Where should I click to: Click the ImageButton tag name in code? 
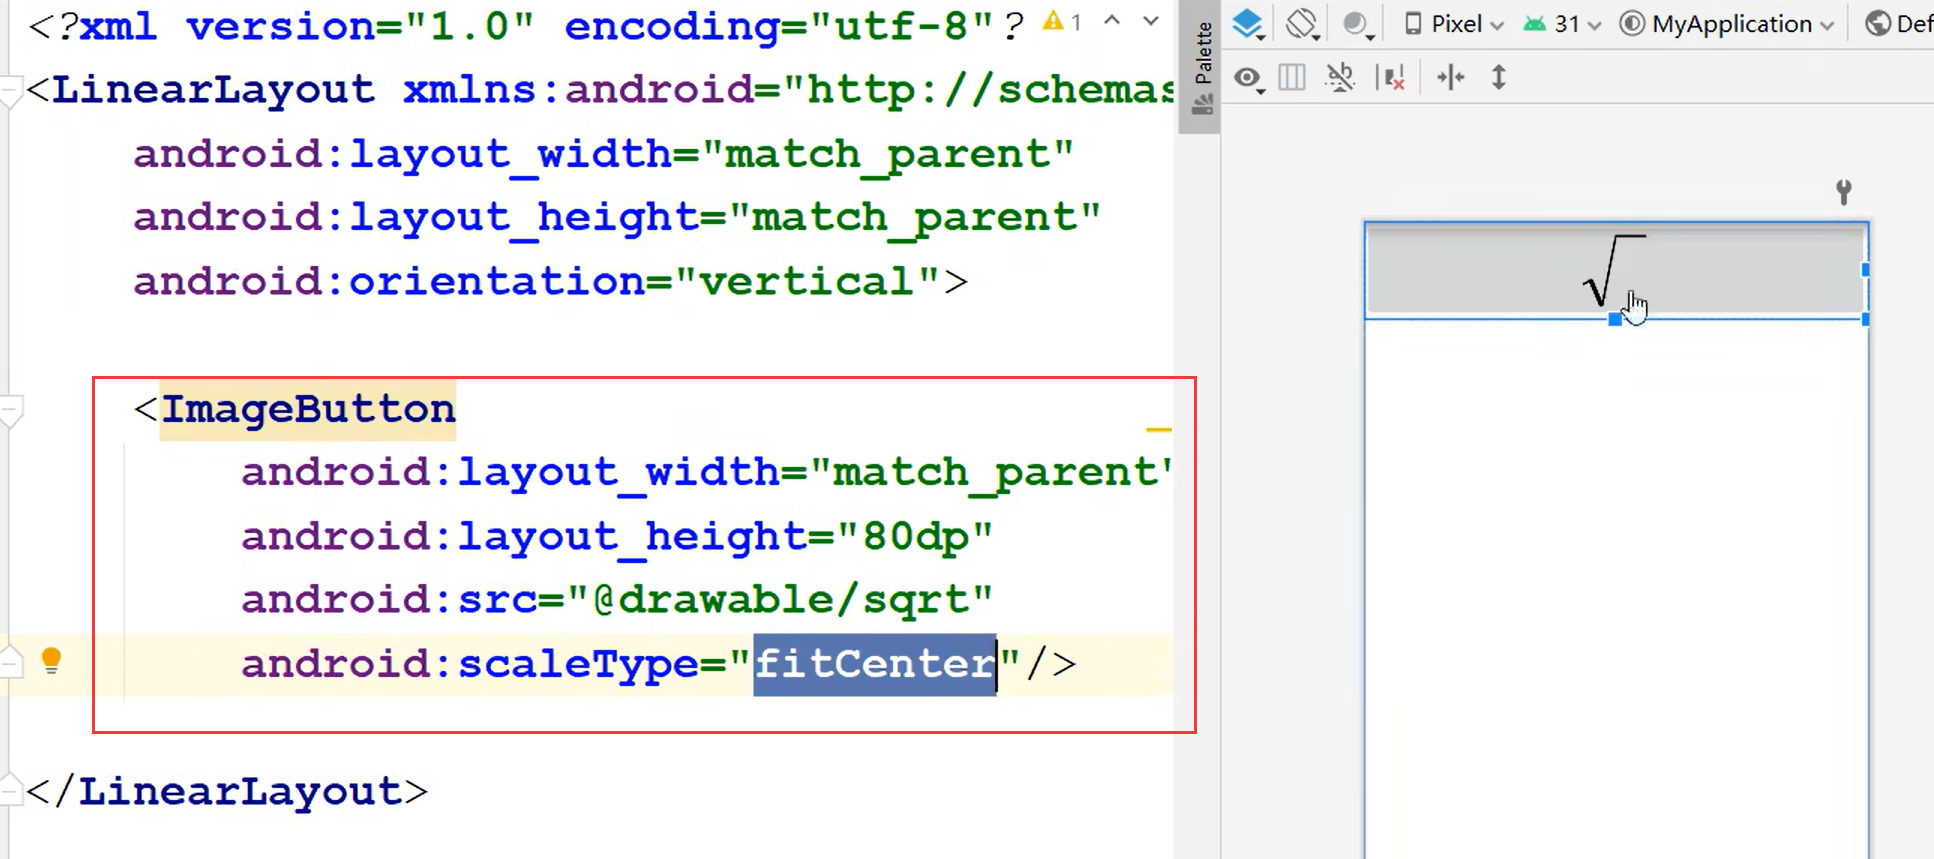coord(308,409)
